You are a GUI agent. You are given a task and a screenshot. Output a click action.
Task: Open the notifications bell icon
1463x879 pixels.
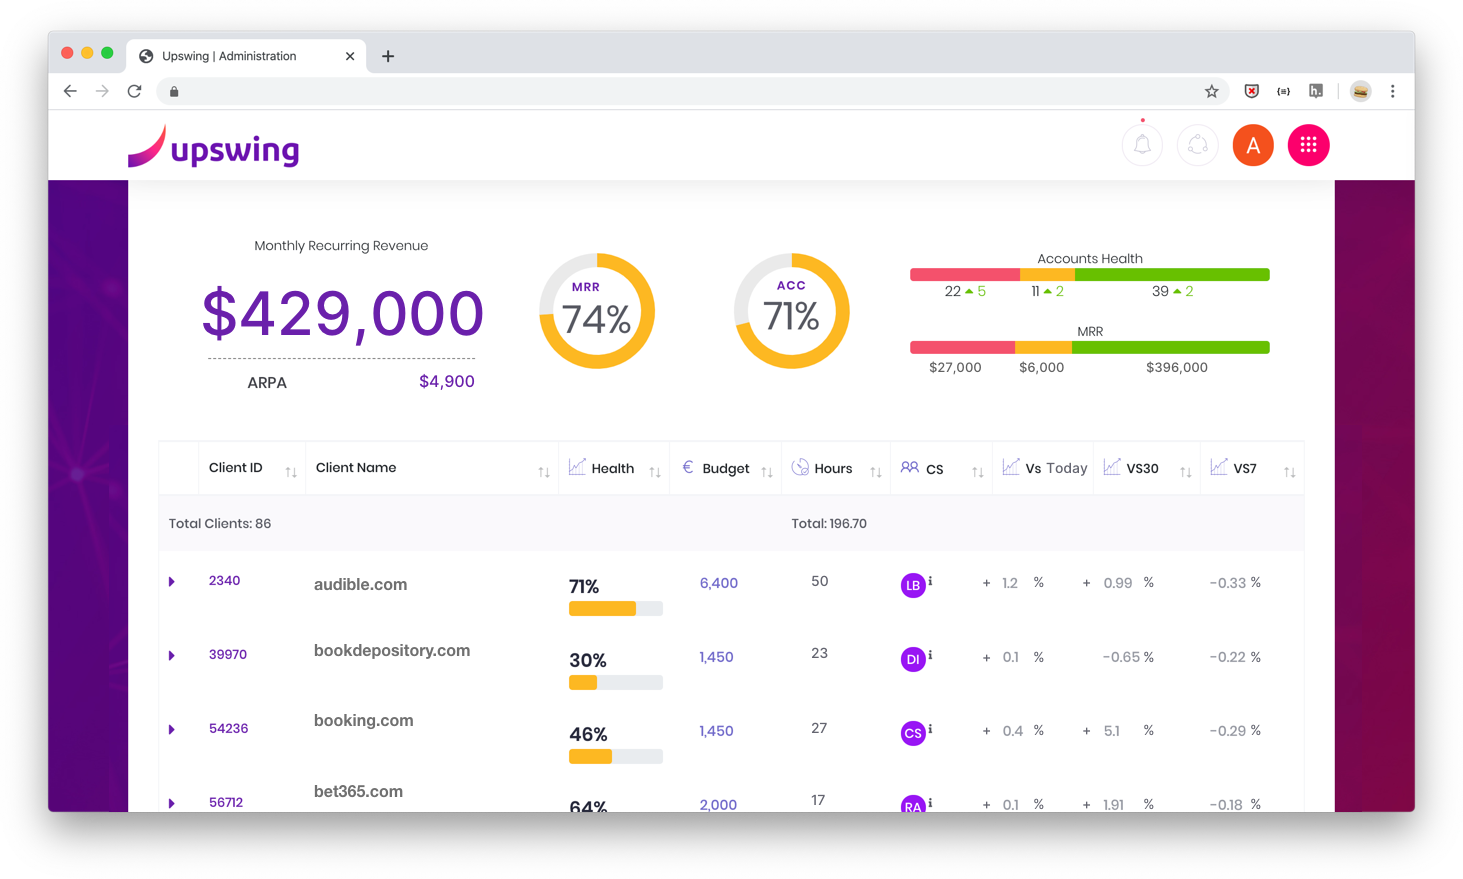coord(1142,146)
